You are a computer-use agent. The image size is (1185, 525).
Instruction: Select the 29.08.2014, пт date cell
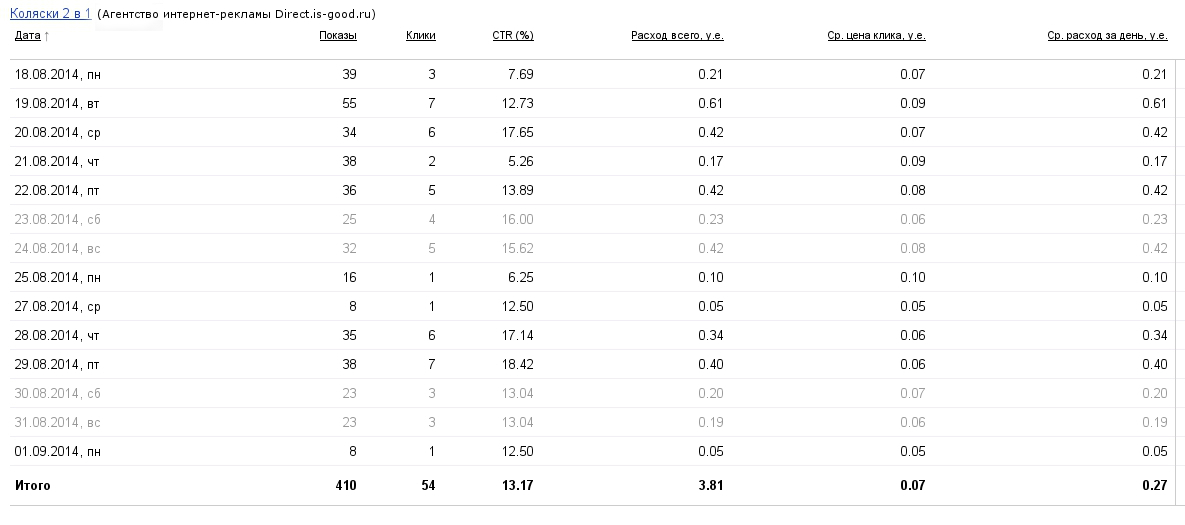[57, 364]
